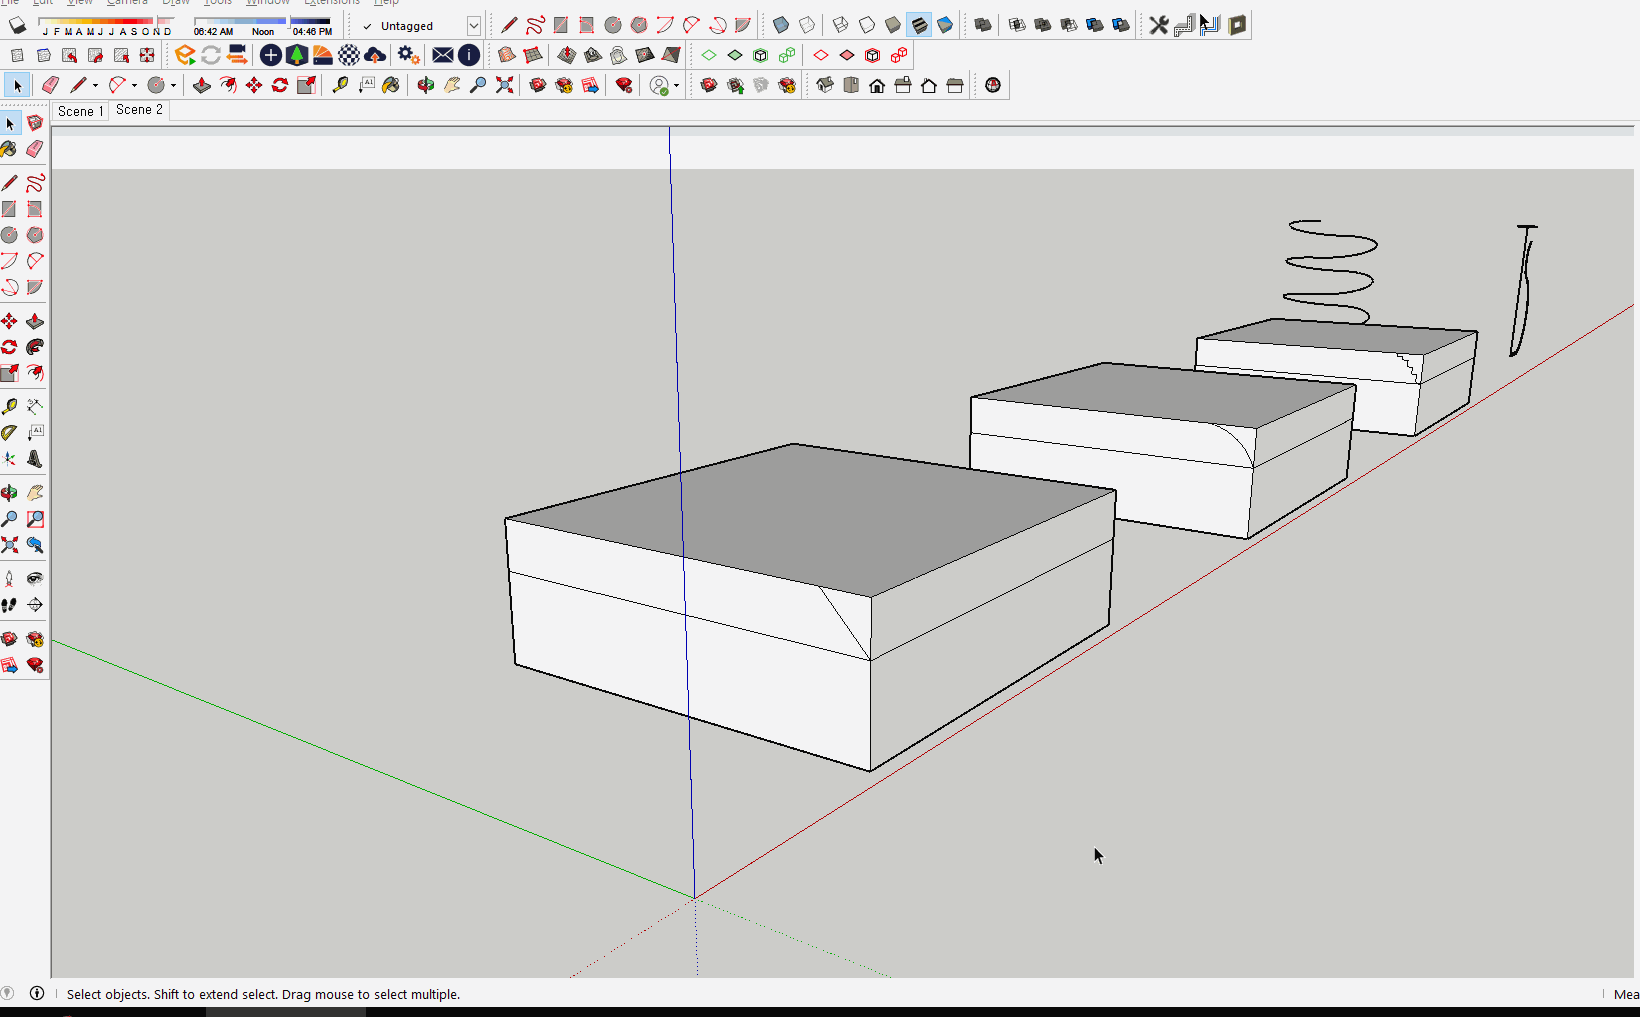Select the Walk footprints tool
Viewport: 1640px width, 1017px height.
coord(9,605)
